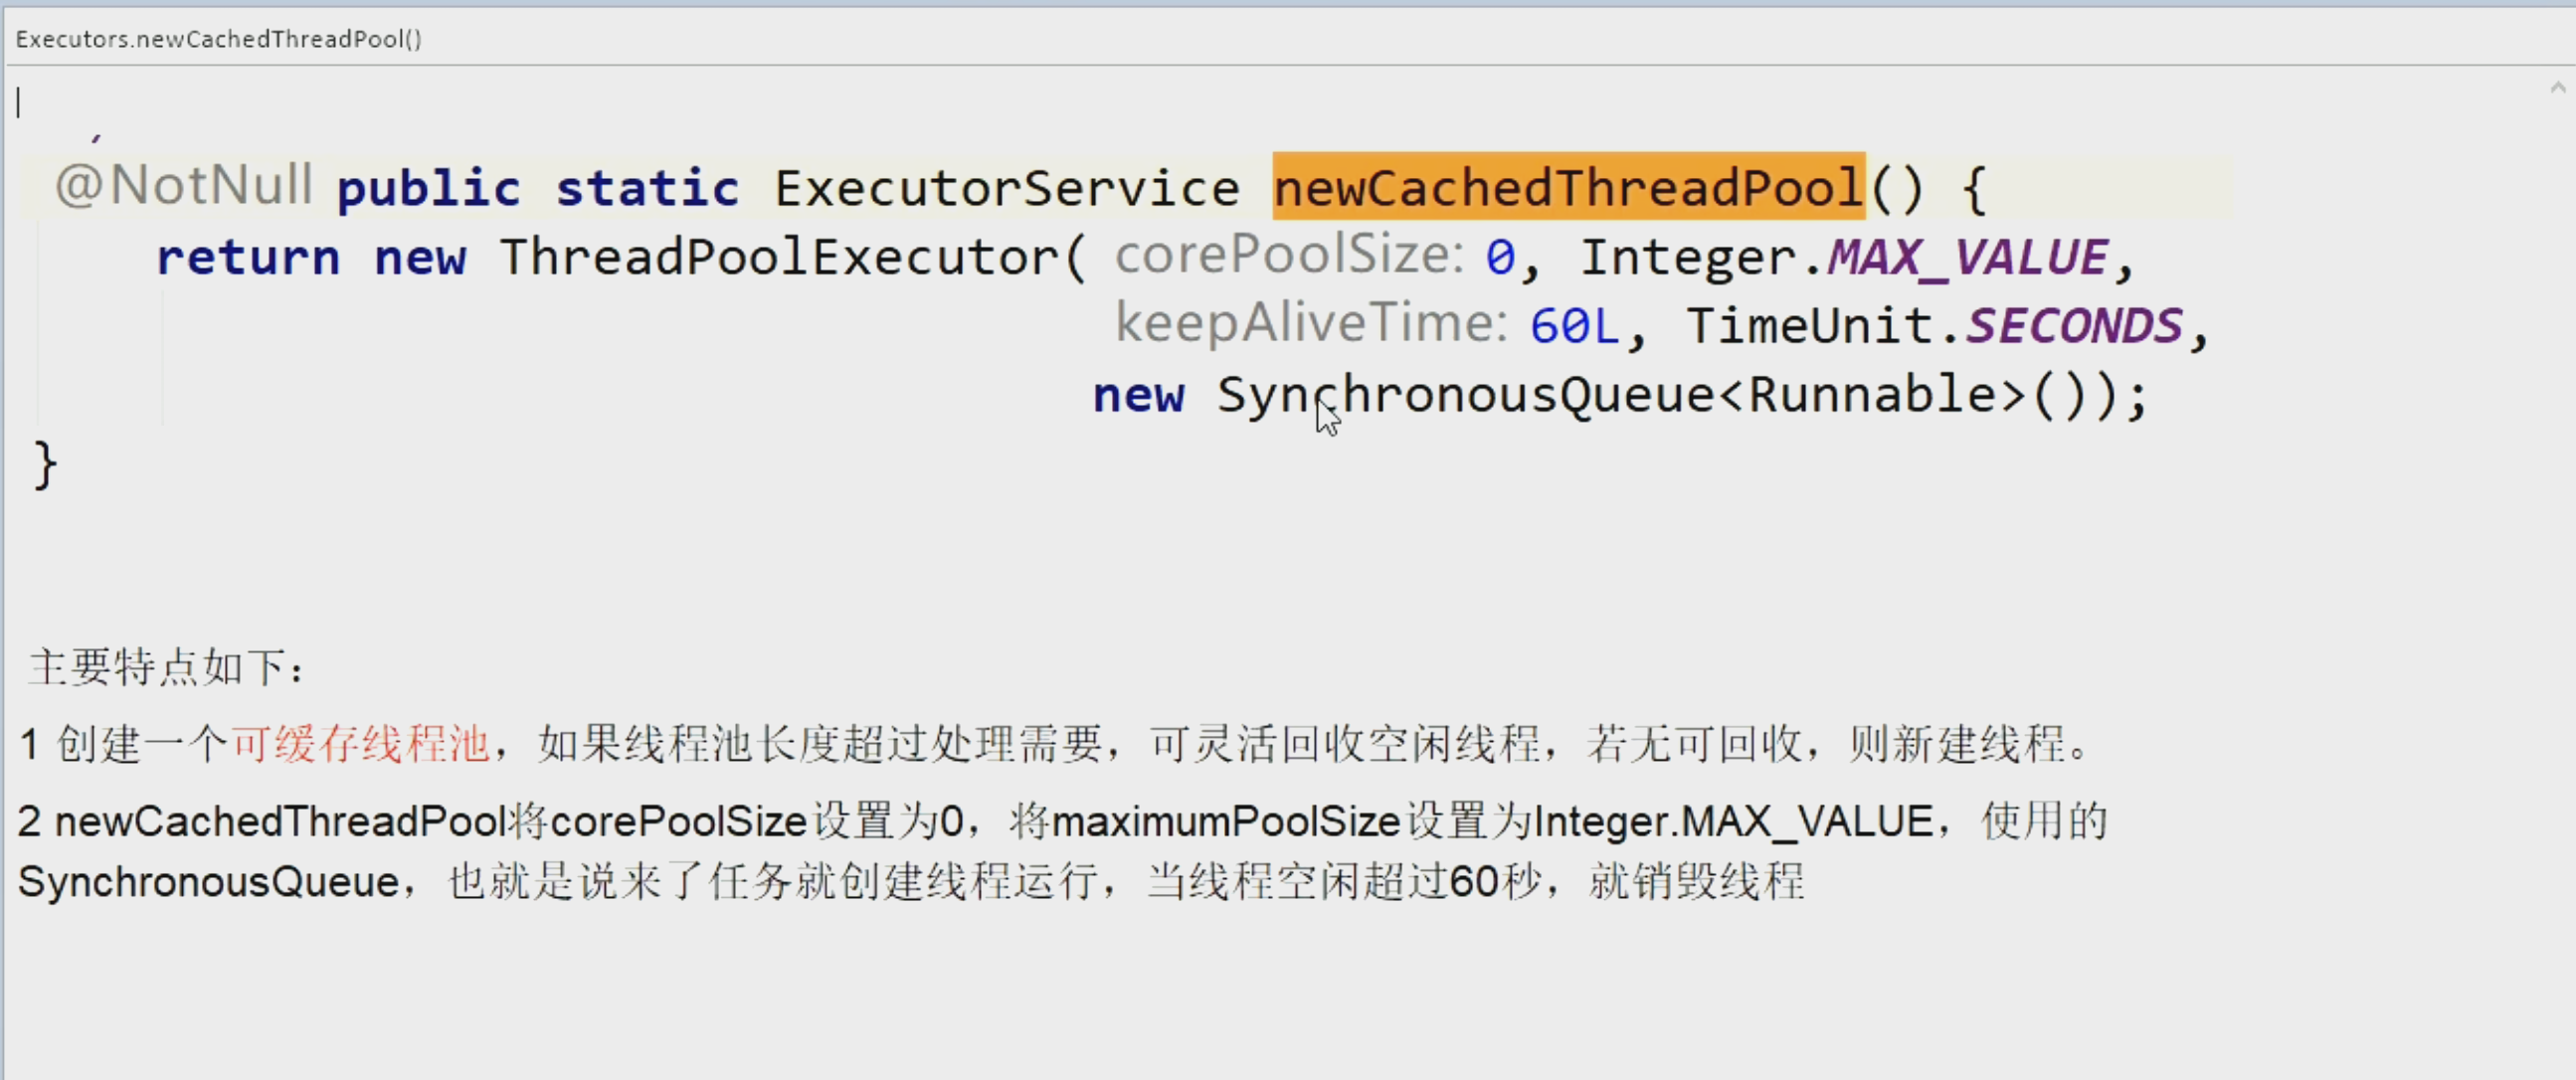Screen dimensions: 2576x1080
Task: Click Integer.MAX_VALUE in the code
Action: (1844, 258)
